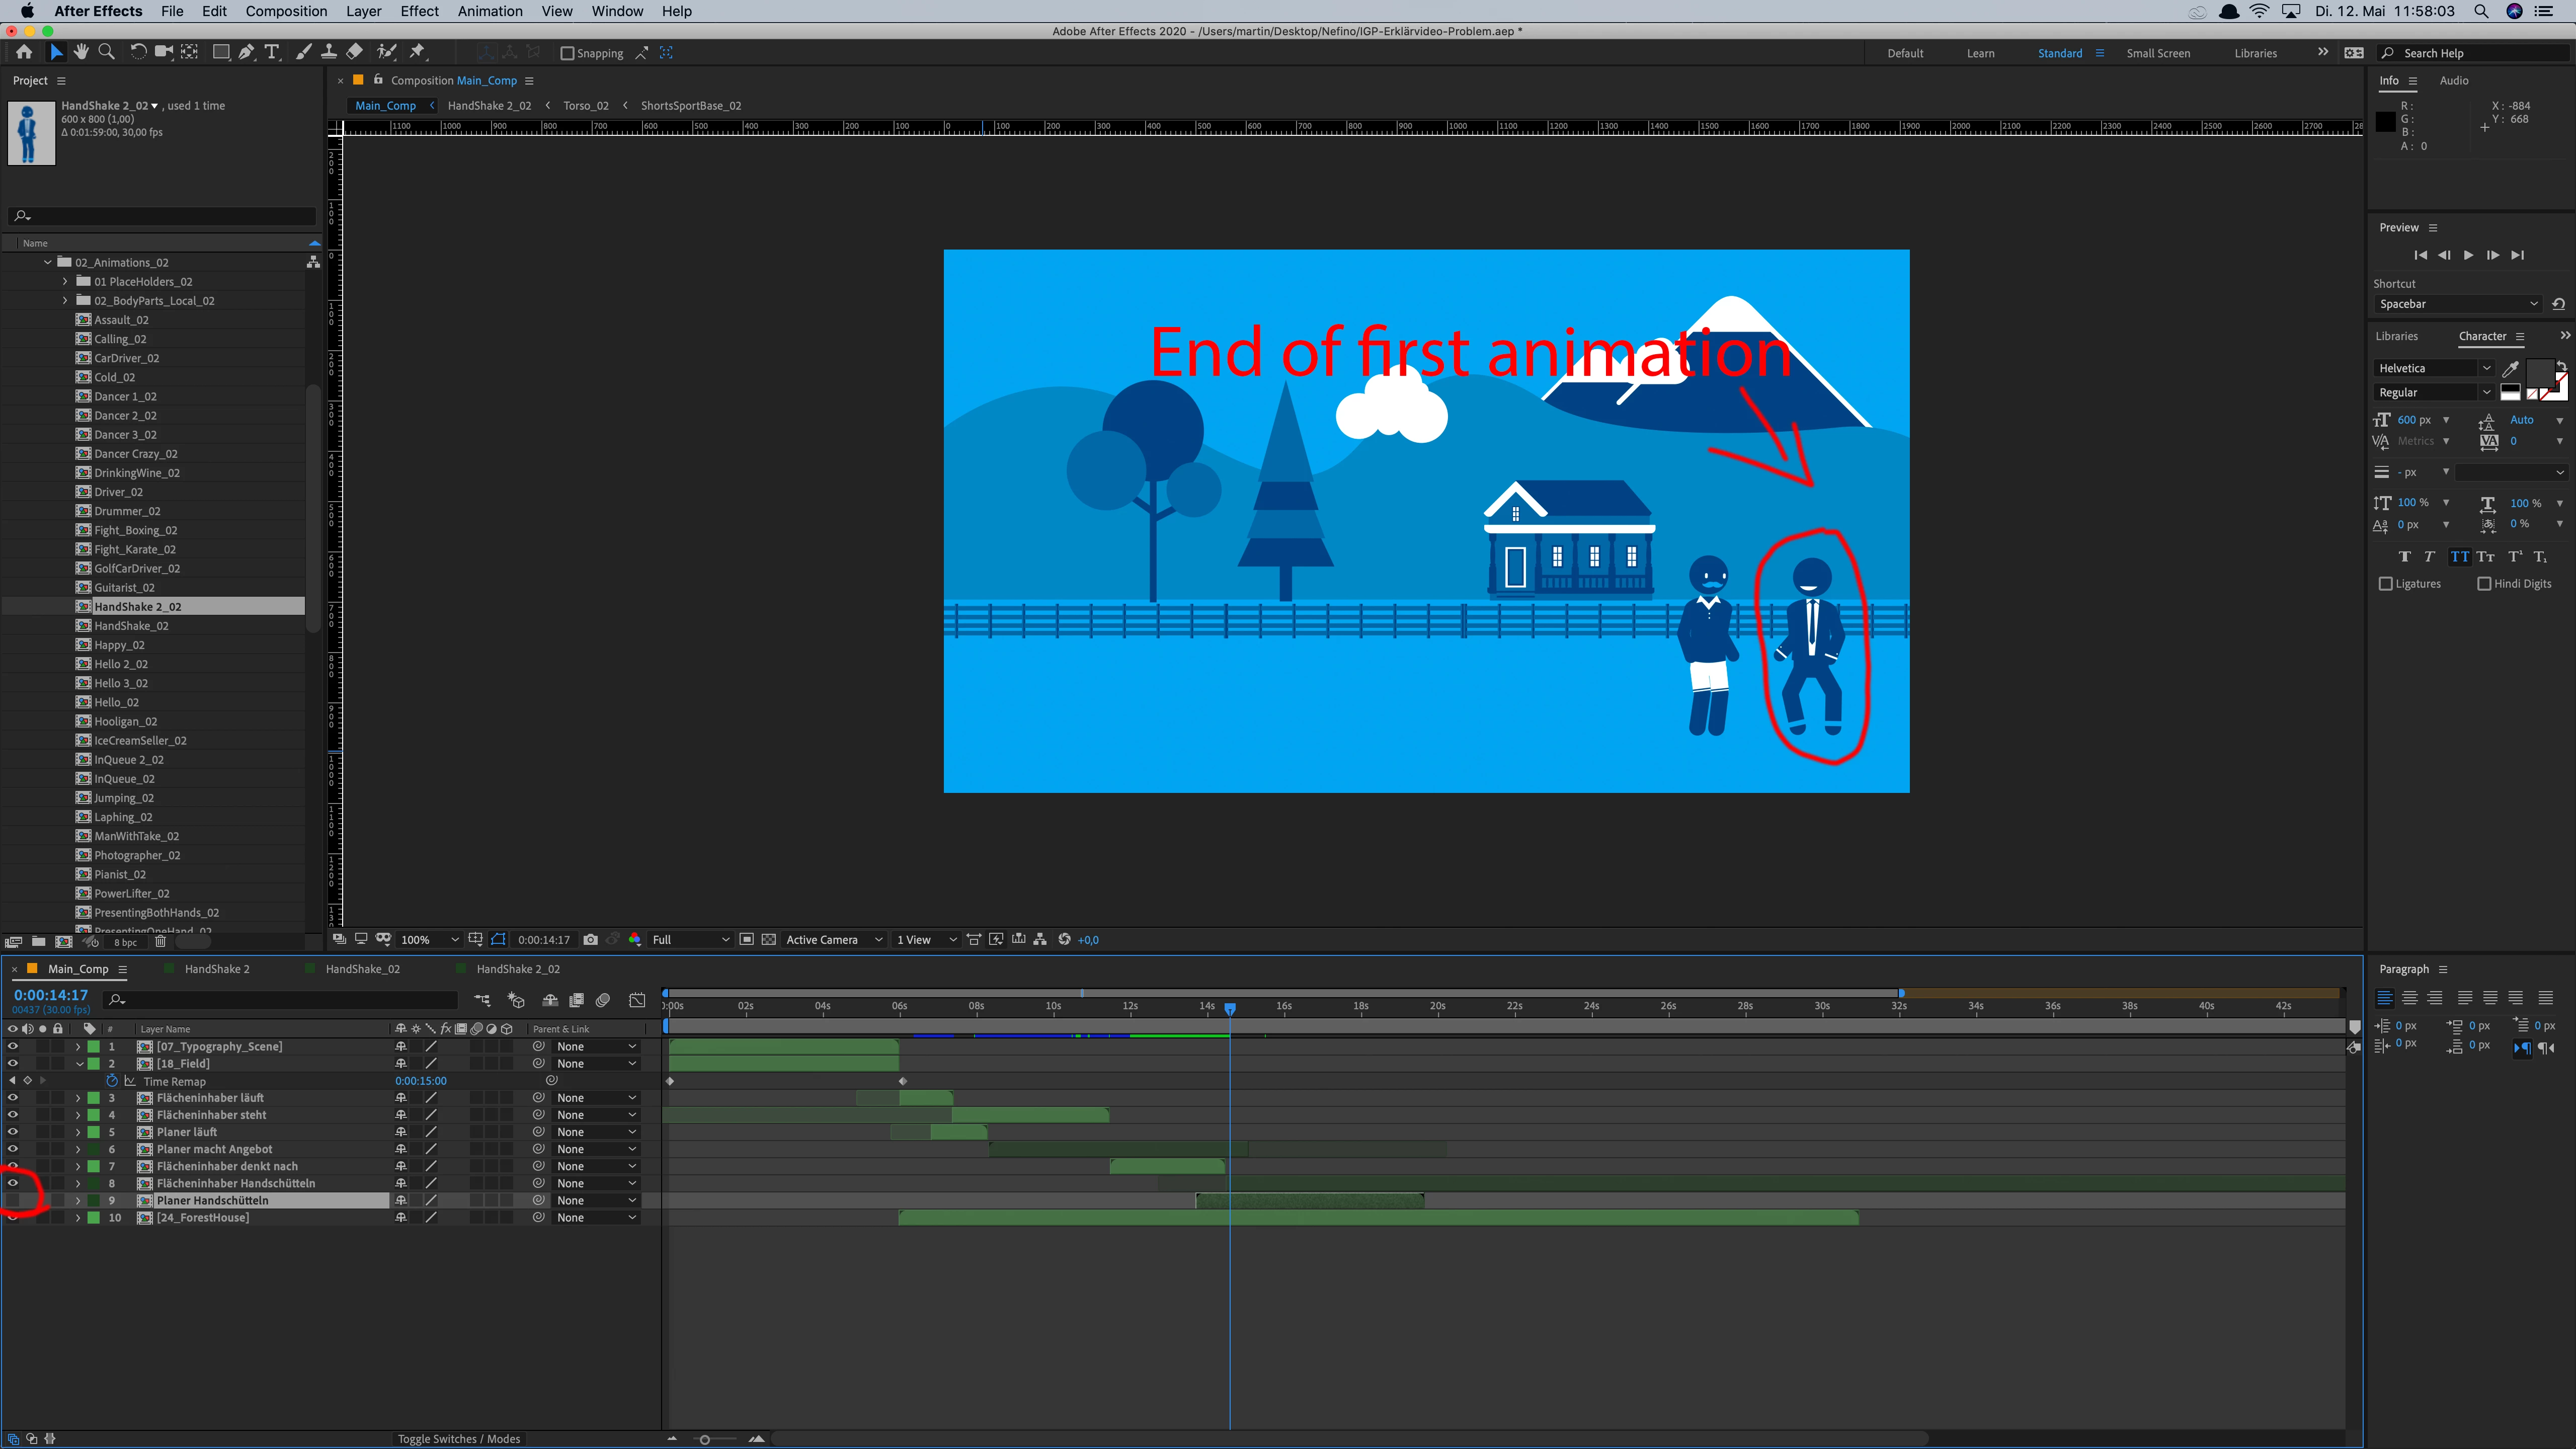Open the Active Camera dropdown
2576x1449 pixels.
click(x=834, y=939)
